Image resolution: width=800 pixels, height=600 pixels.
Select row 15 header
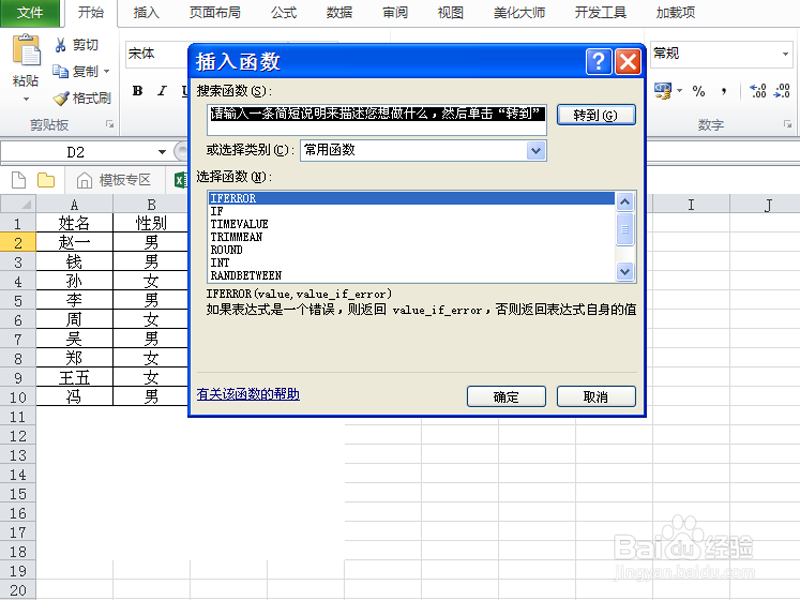(18, 494)
